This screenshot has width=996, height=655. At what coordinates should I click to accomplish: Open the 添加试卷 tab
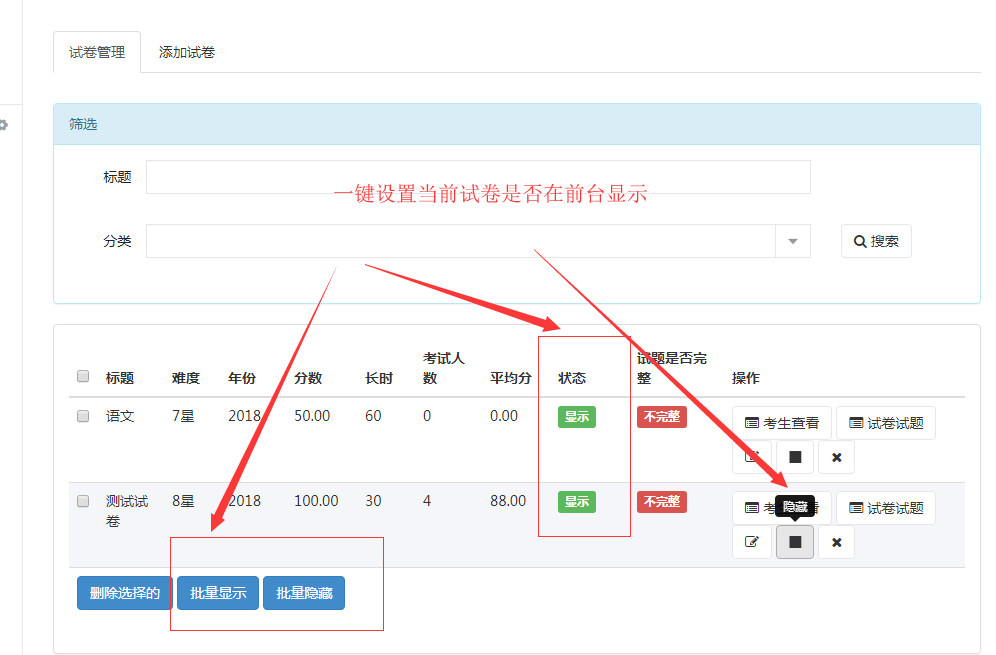tap(187, 52)
